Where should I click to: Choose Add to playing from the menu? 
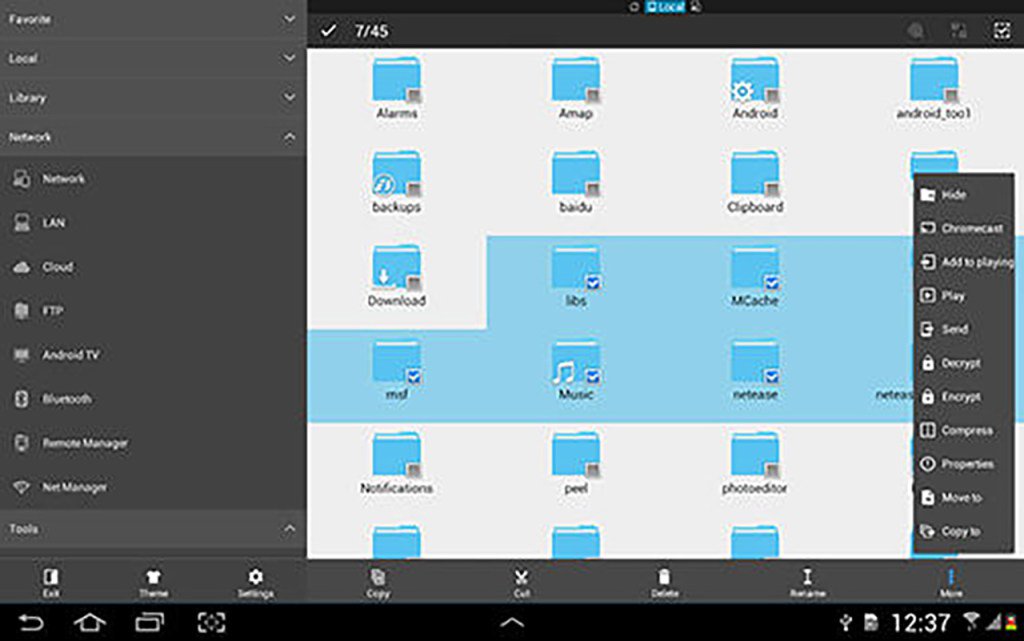(x=964, y=262)
